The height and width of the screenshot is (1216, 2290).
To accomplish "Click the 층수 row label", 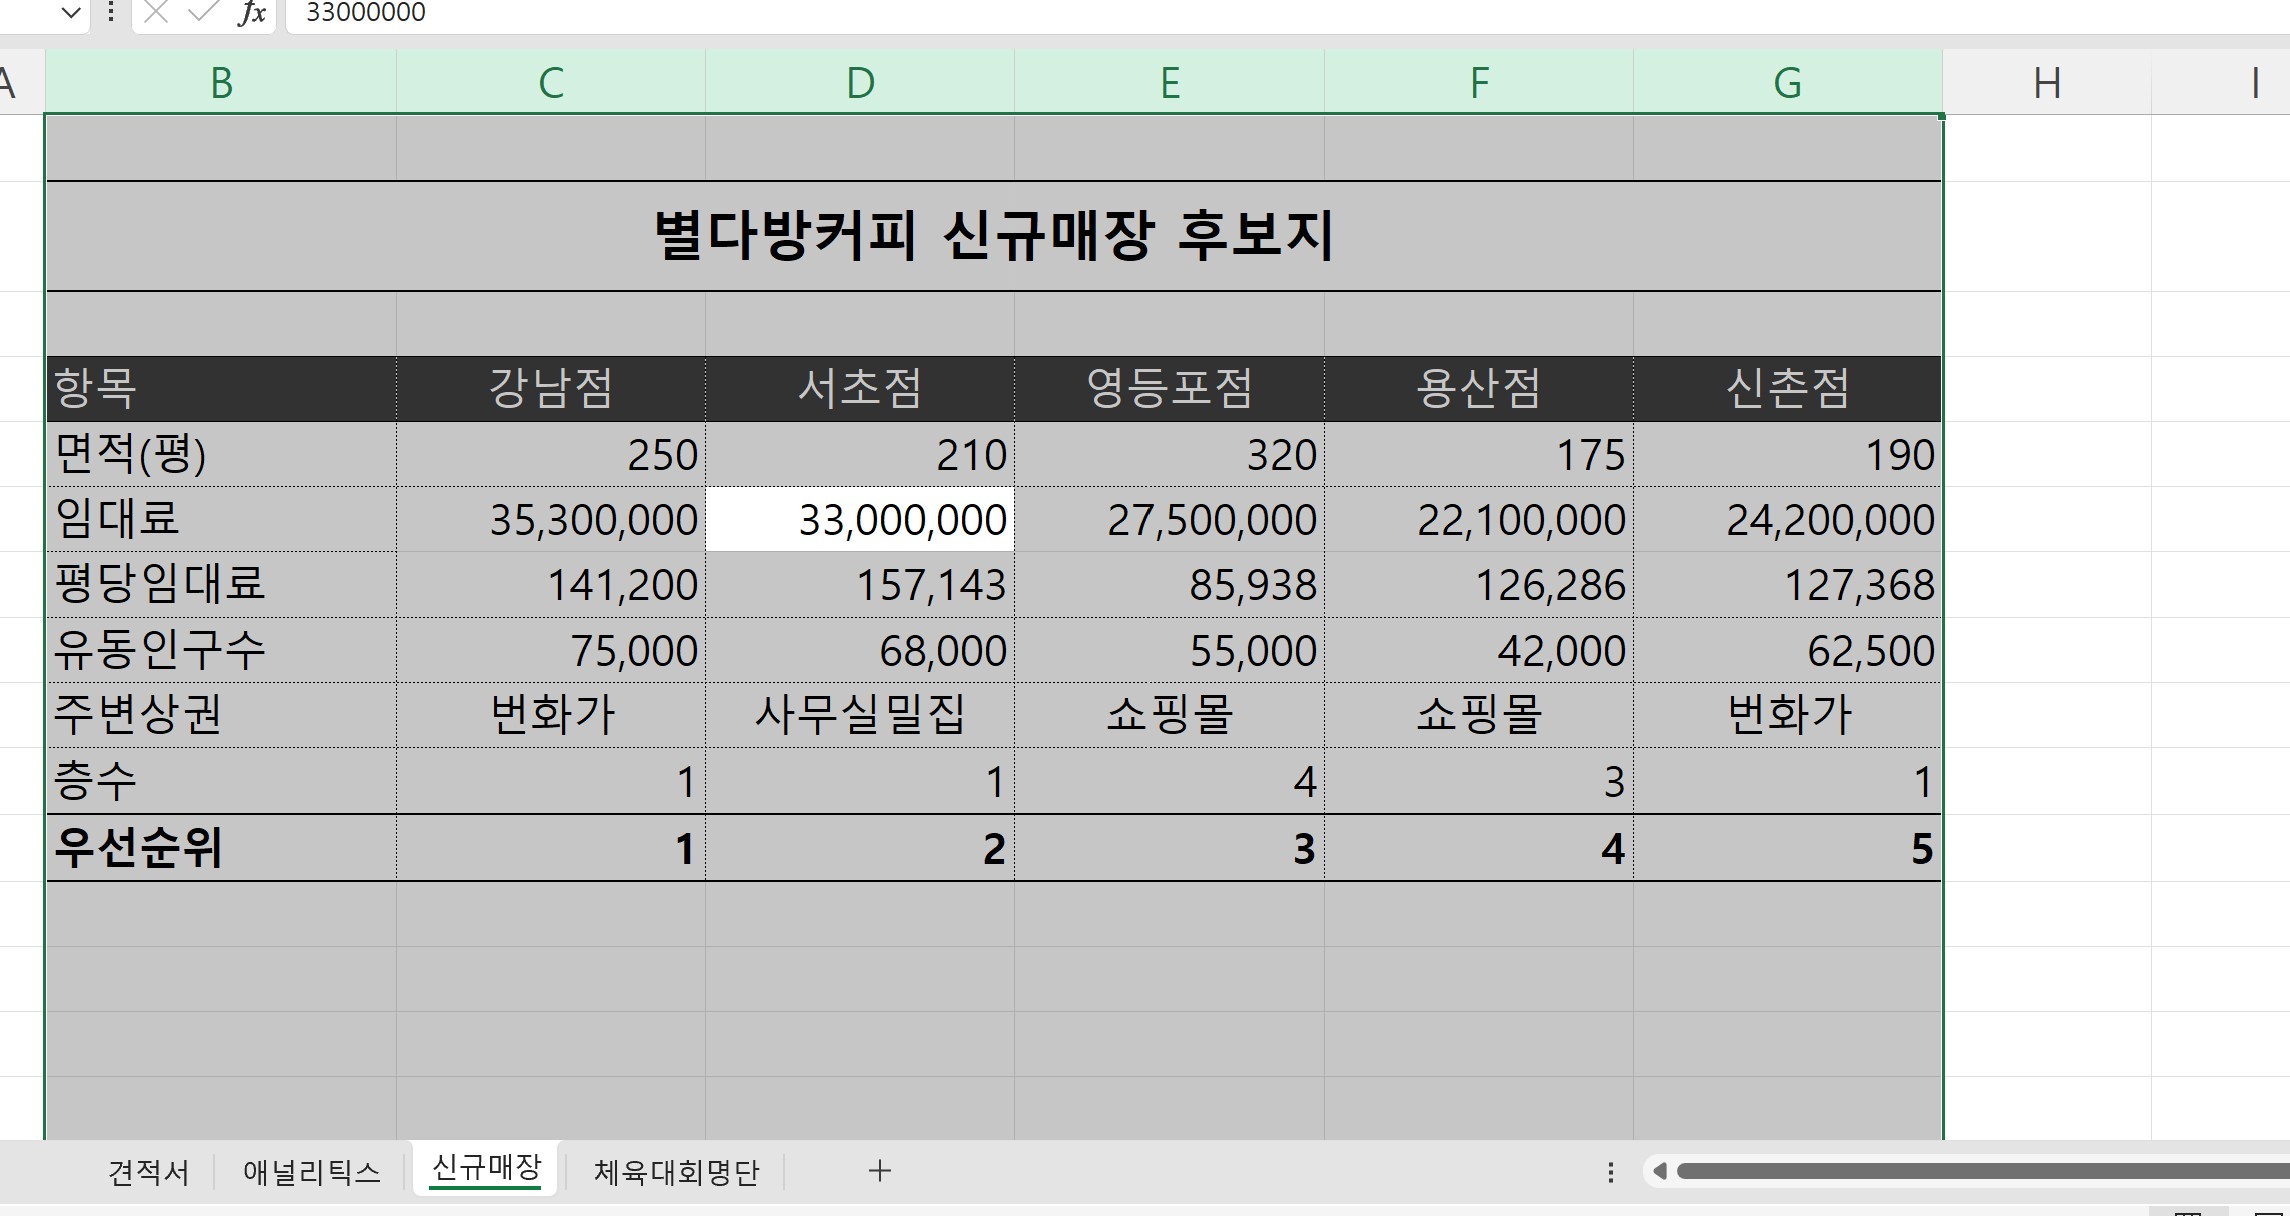I will (x=221, y=781).
